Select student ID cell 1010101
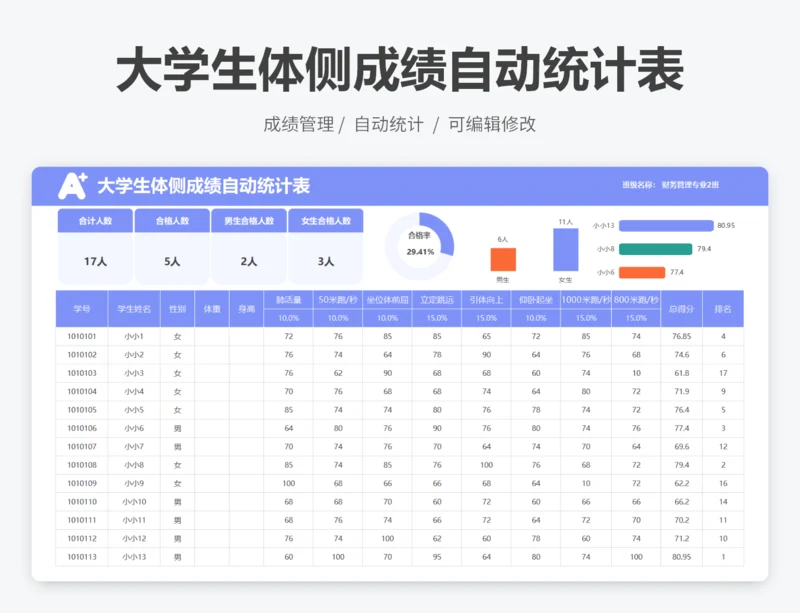This screenshot has width=800, height=613. click(82, 336)
